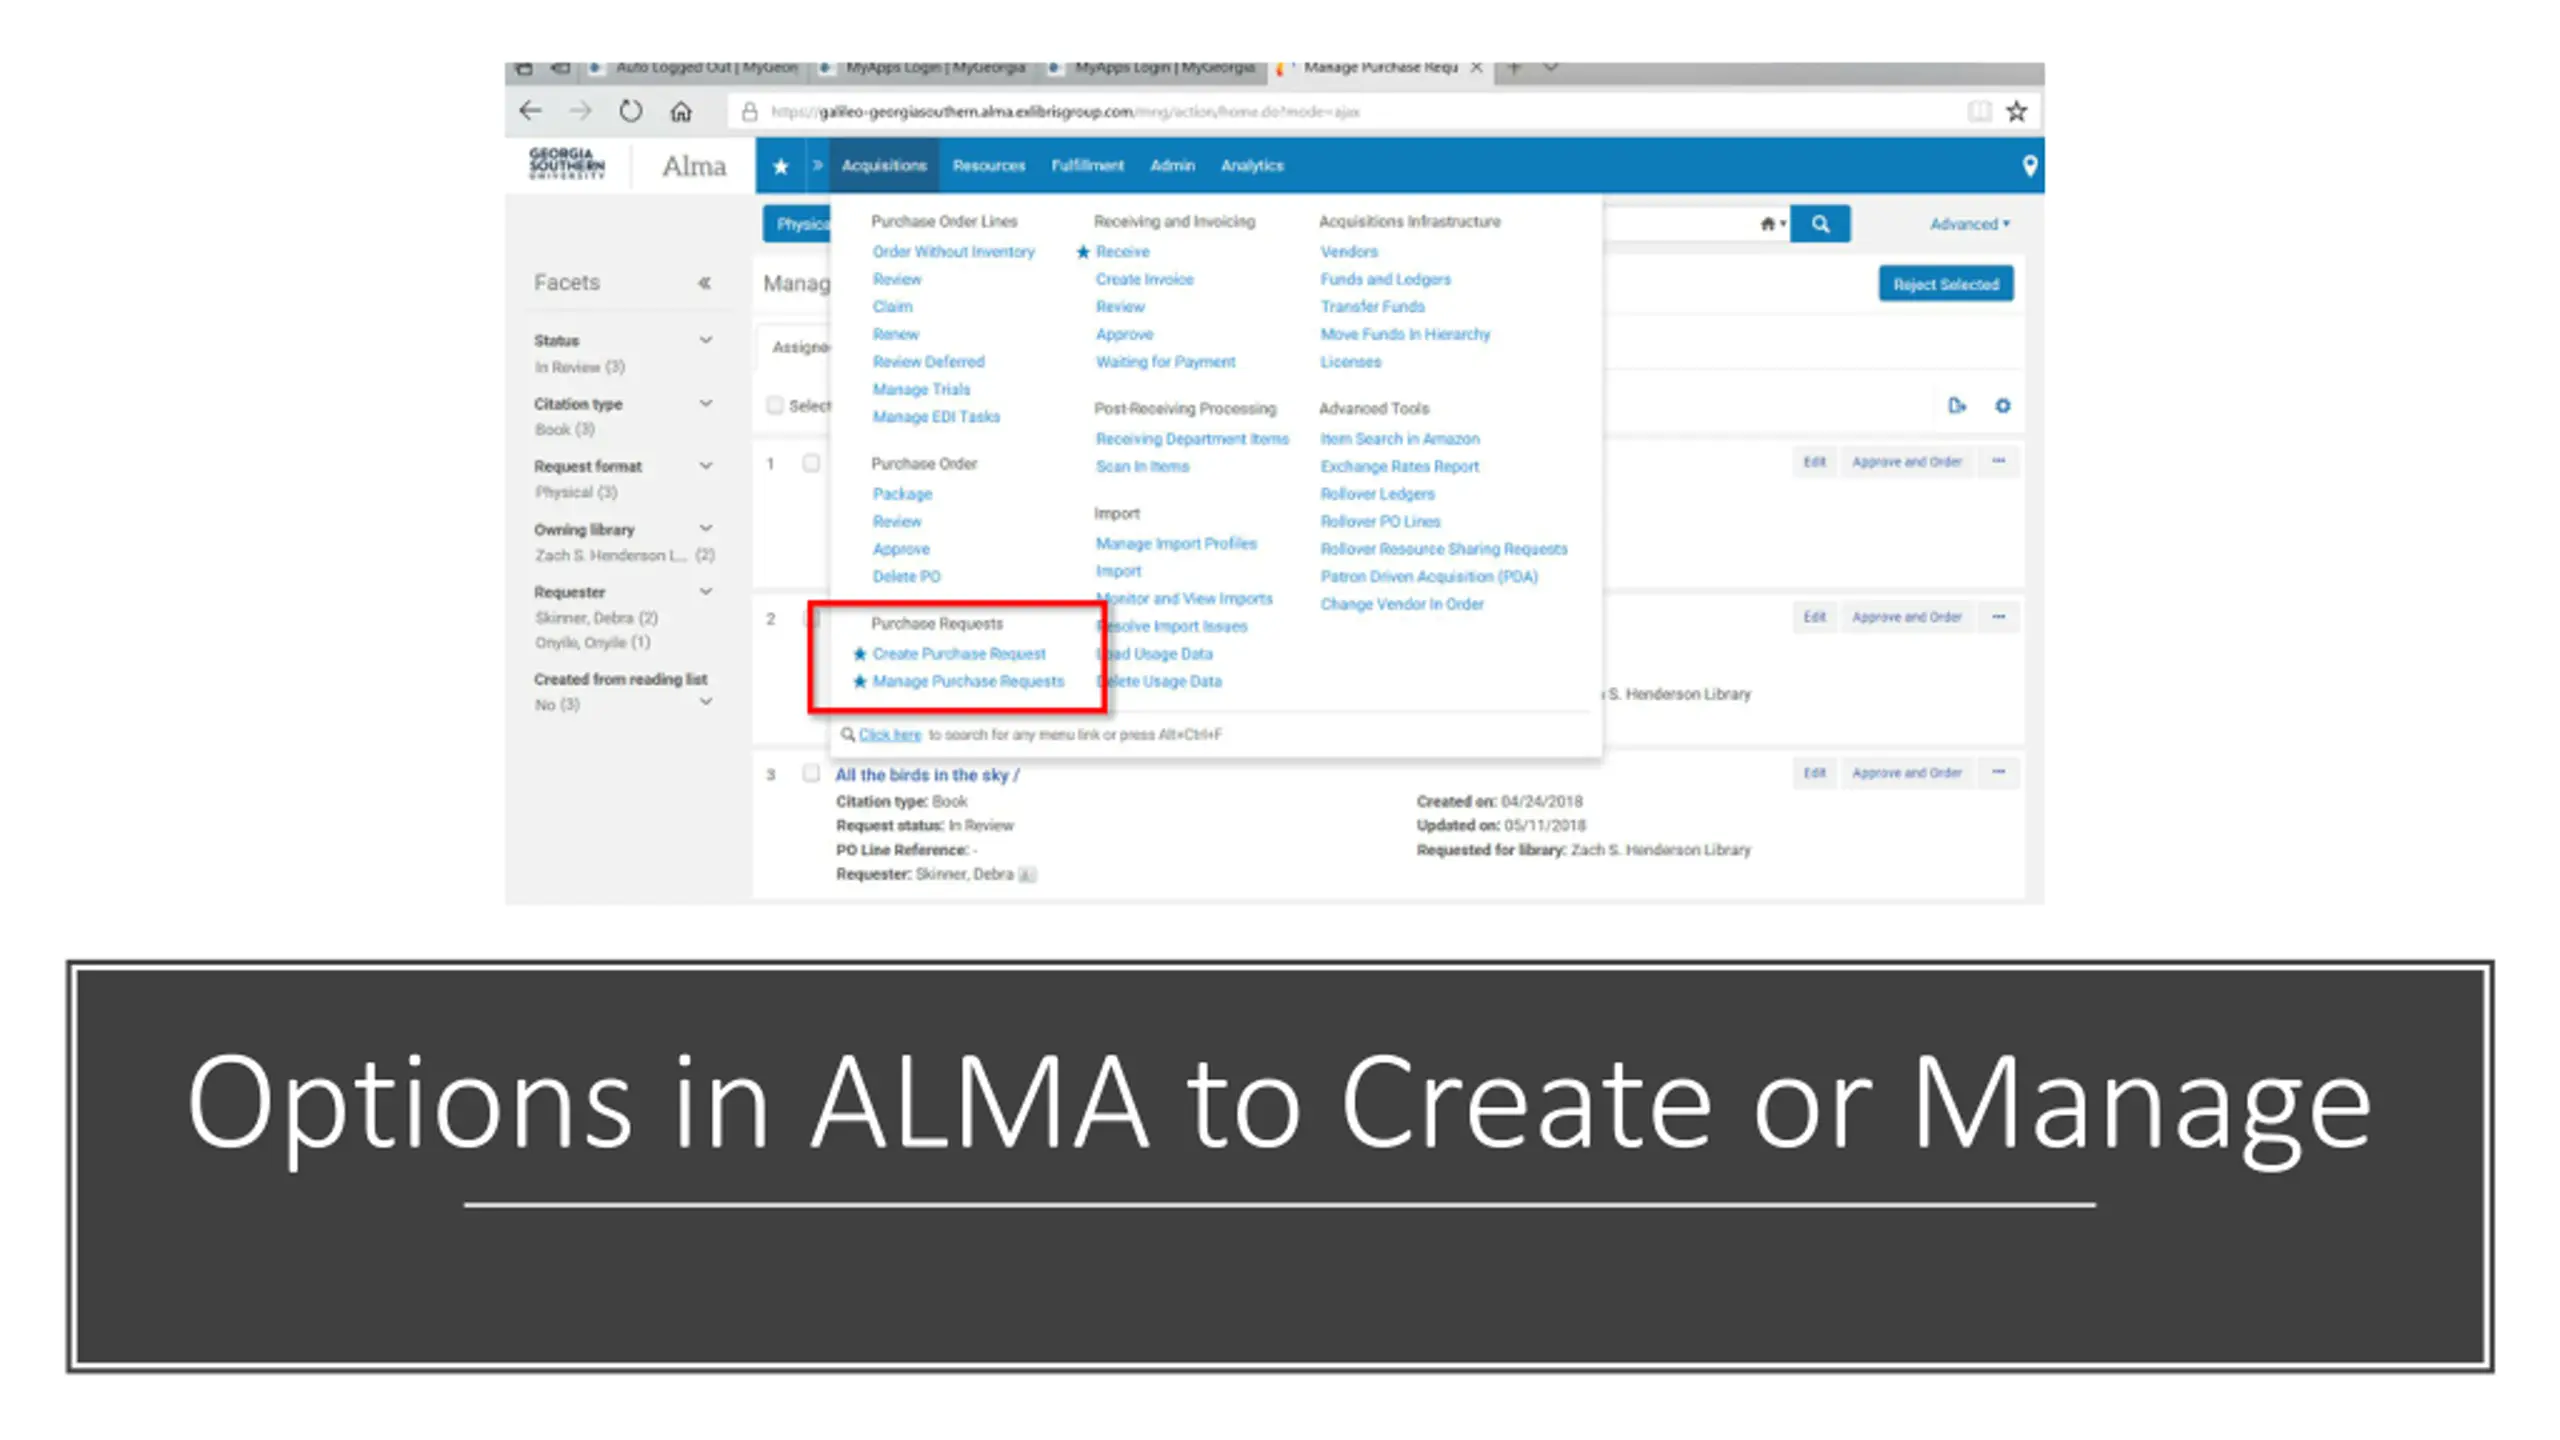Open Patron Driven Acquisition (PDA) link

click(x=1429, y=576)
